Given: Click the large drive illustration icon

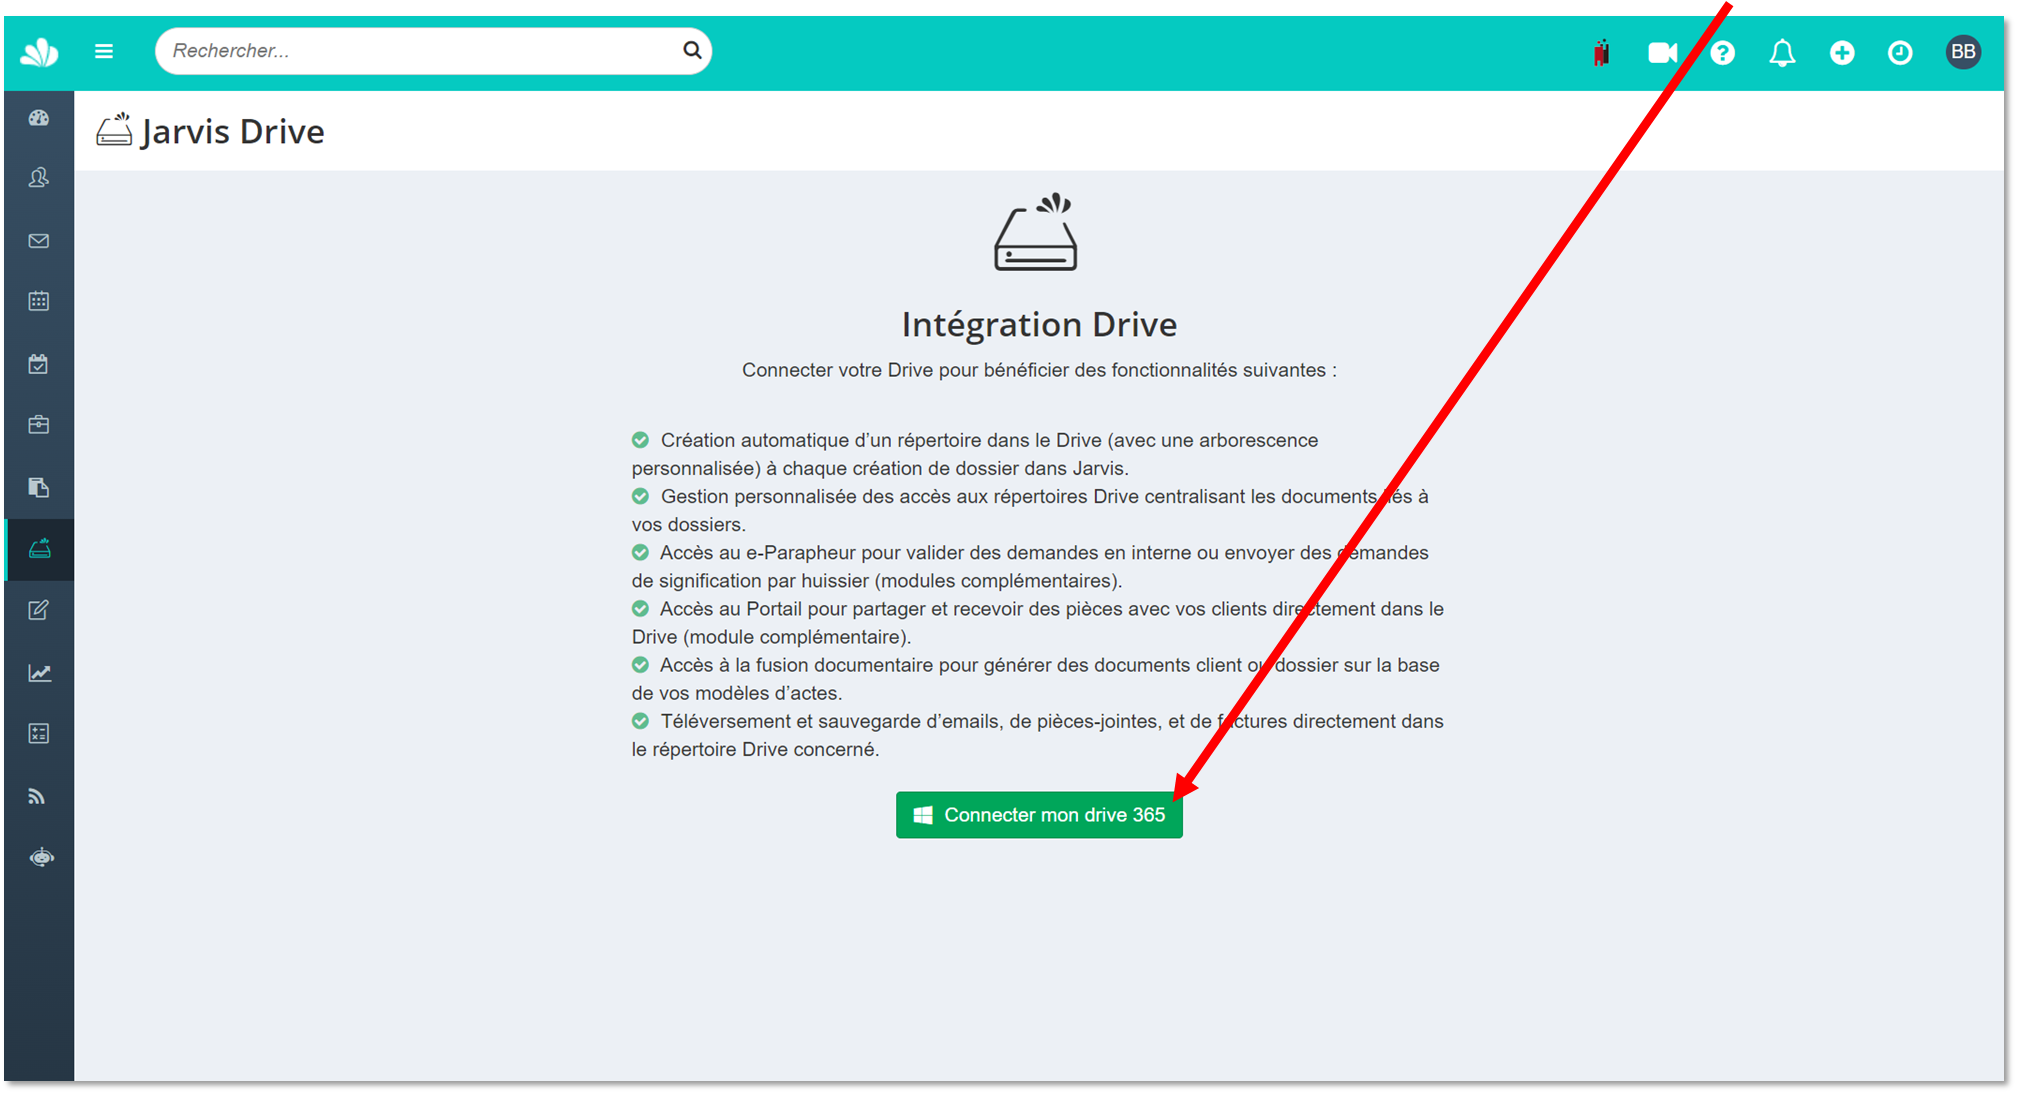Looking at the screenshot, I should pyautogui.click(x=1036, y=232).
